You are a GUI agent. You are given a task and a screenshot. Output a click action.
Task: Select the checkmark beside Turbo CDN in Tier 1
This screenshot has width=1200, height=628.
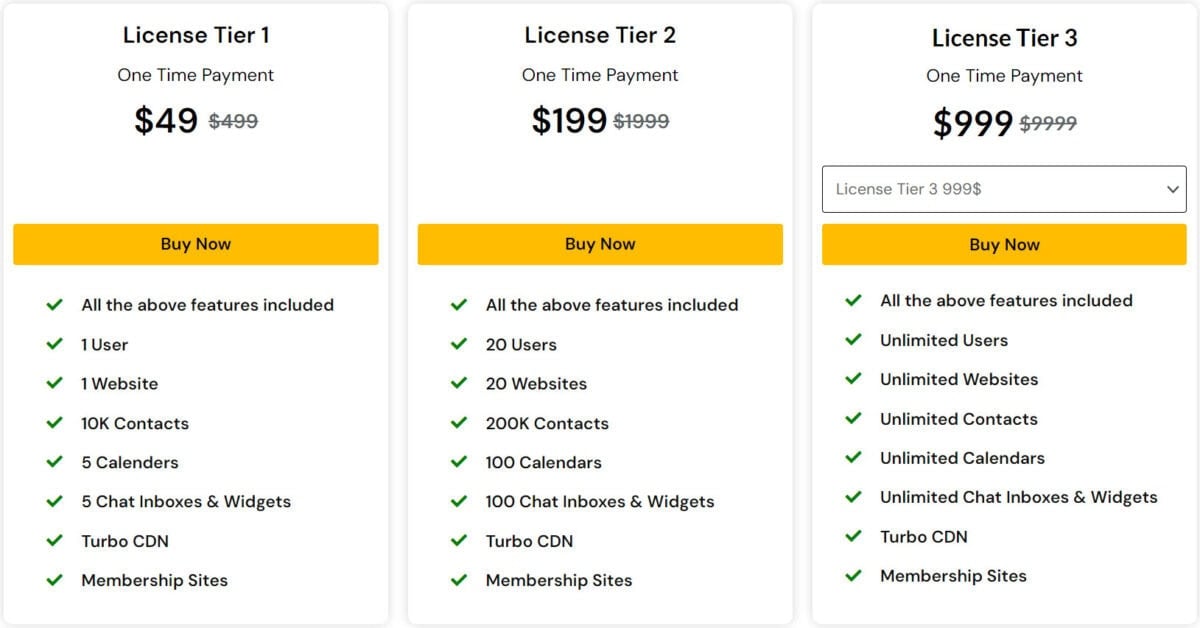pyautogui.click(x=55, y=541)
